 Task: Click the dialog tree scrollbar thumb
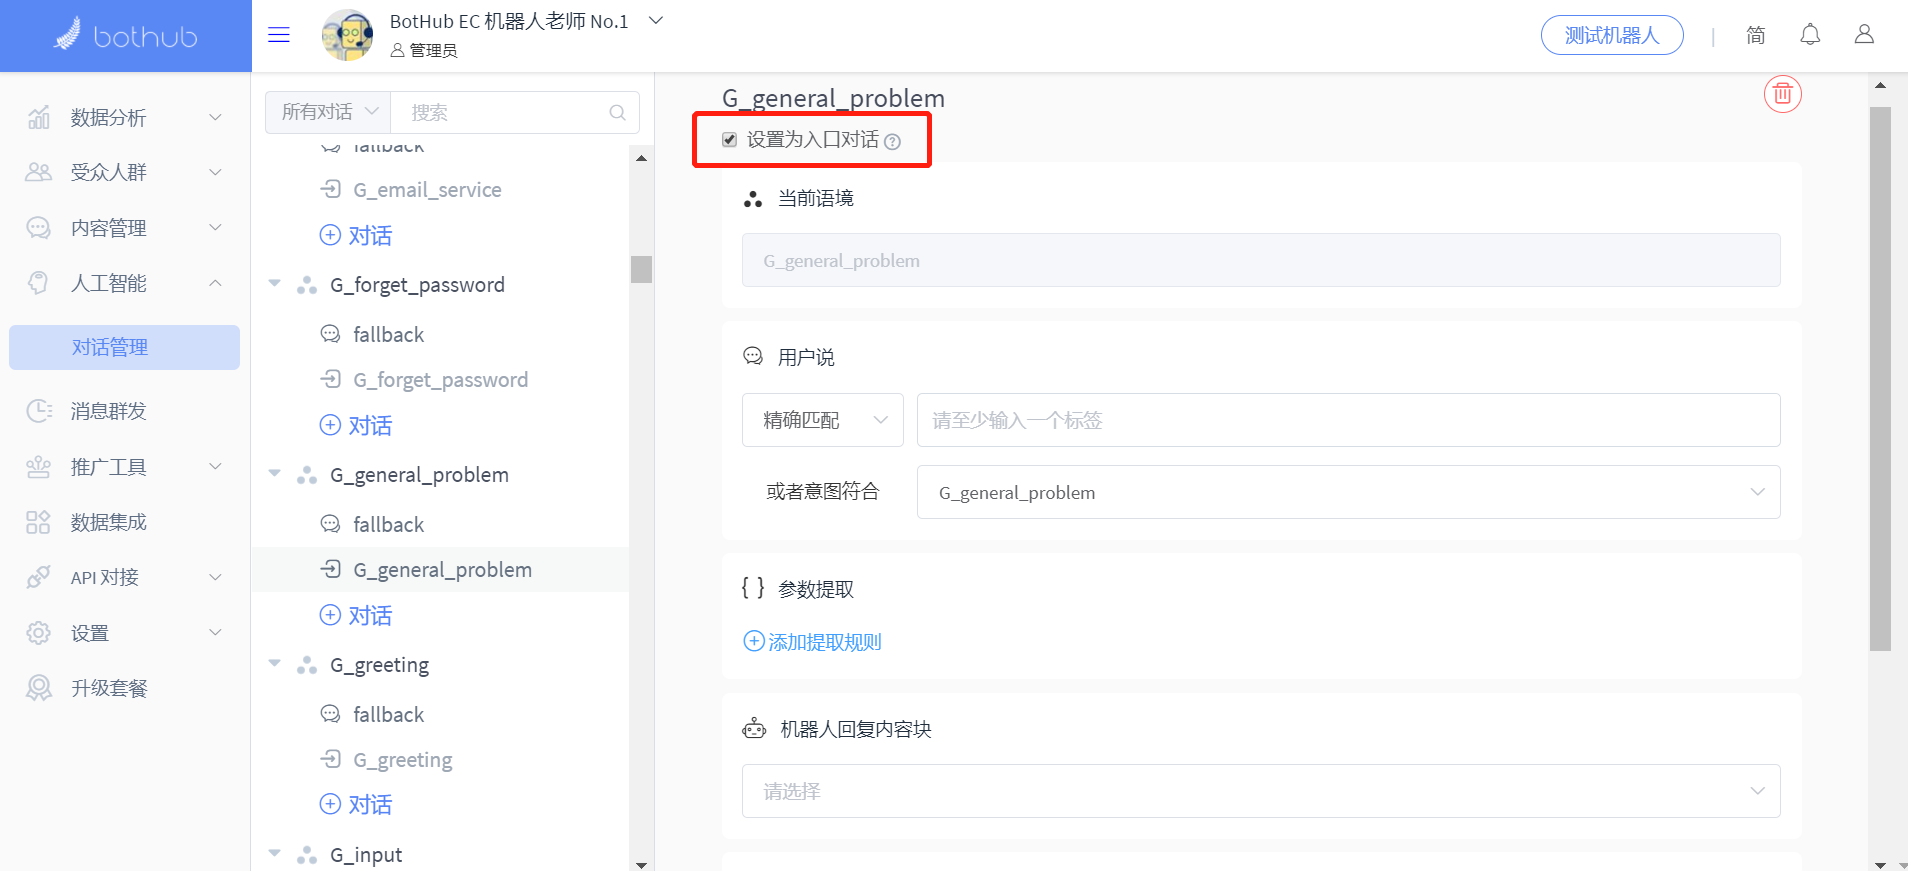(642, 269)
